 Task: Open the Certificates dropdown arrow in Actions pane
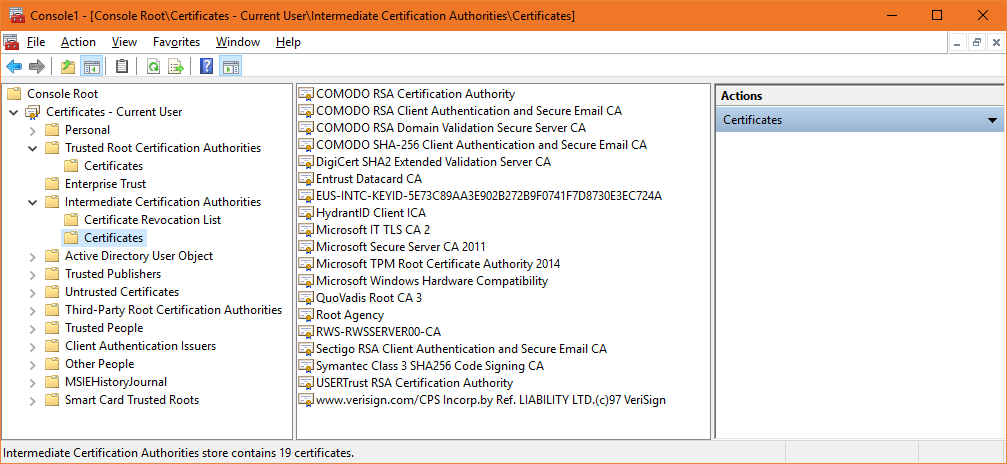[x=992, y=120]
